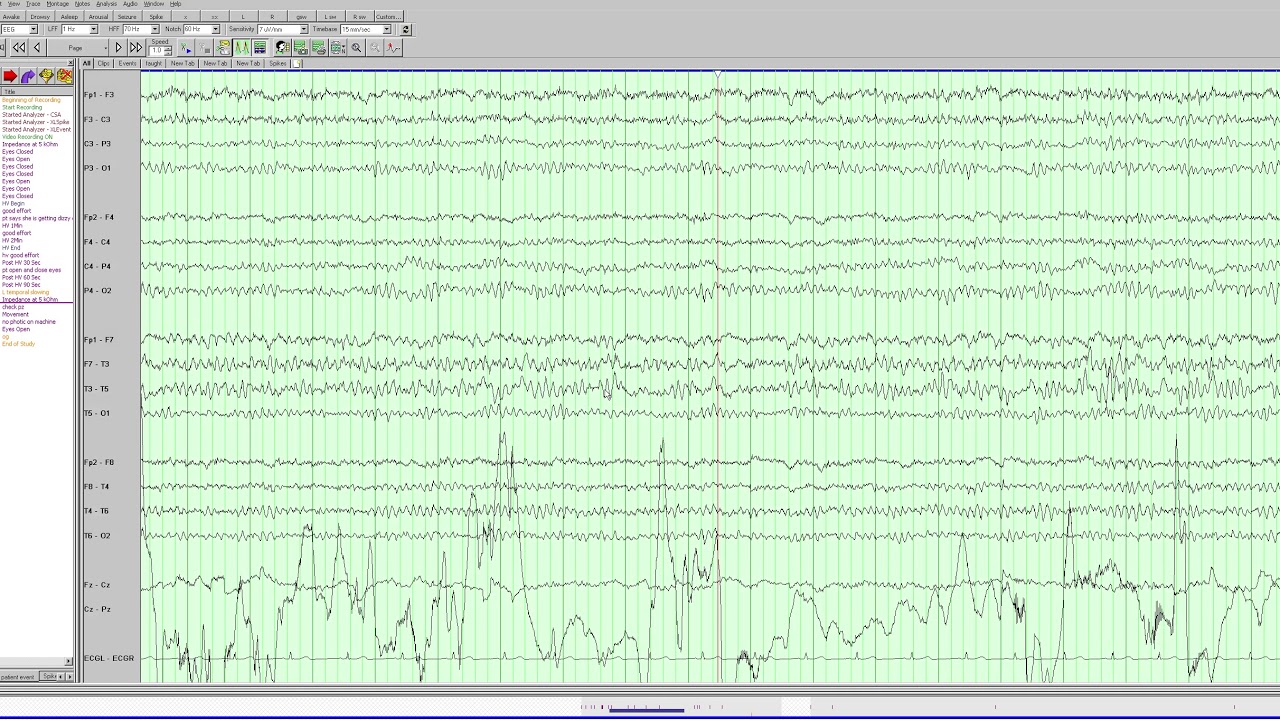This screenshot has height=720, width=1280.
Task: Click the Fp1 - F3 channel label
Action: 98,95
